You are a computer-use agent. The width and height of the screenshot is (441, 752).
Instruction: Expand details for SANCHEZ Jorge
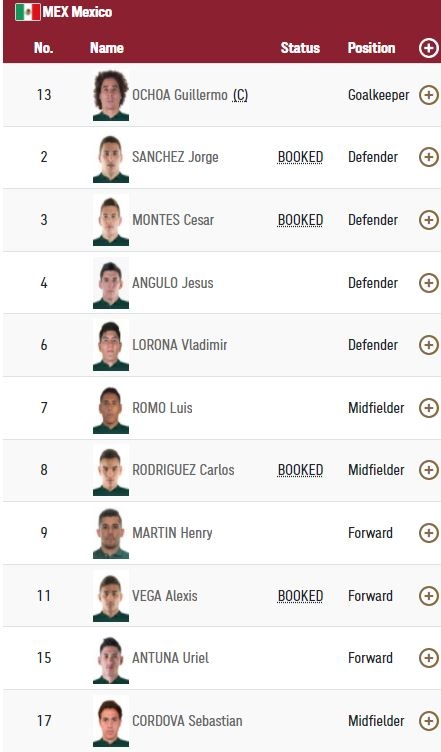coord(429,157)
